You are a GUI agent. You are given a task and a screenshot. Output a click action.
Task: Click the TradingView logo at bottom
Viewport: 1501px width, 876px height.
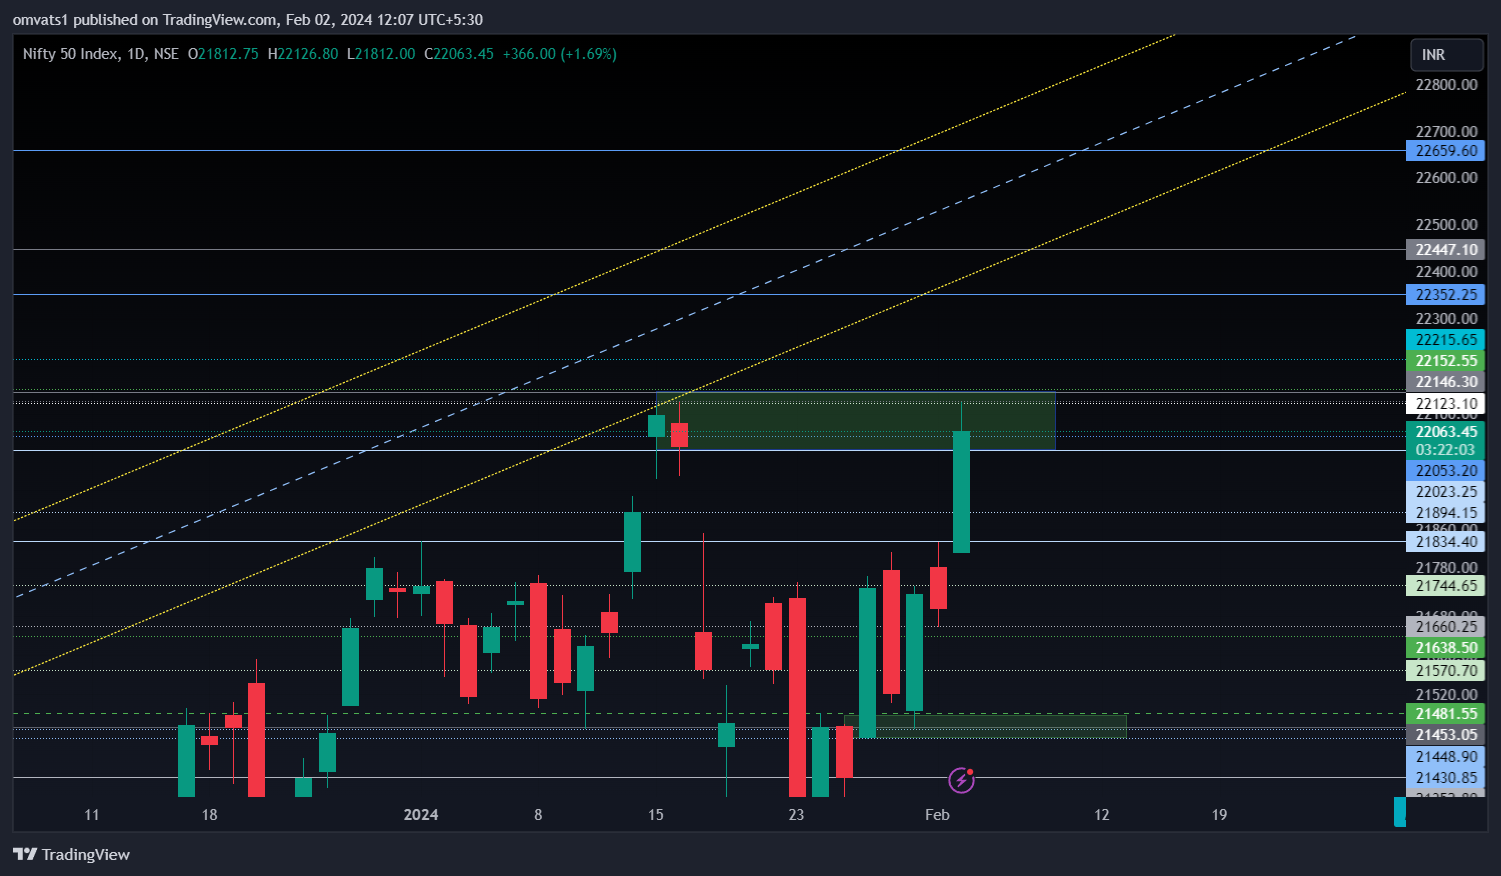click(x=71, y=854)
